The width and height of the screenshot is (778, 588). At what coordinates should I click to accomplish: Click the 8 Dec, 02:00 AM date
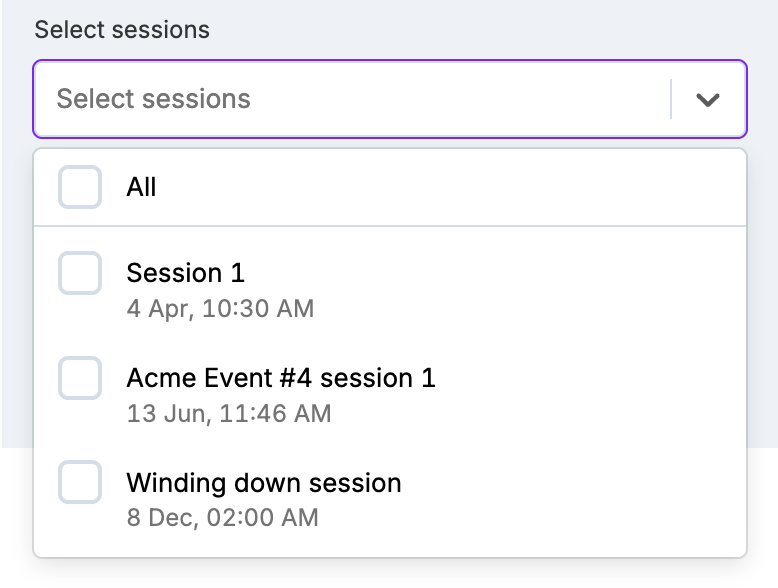coord(222,518)
